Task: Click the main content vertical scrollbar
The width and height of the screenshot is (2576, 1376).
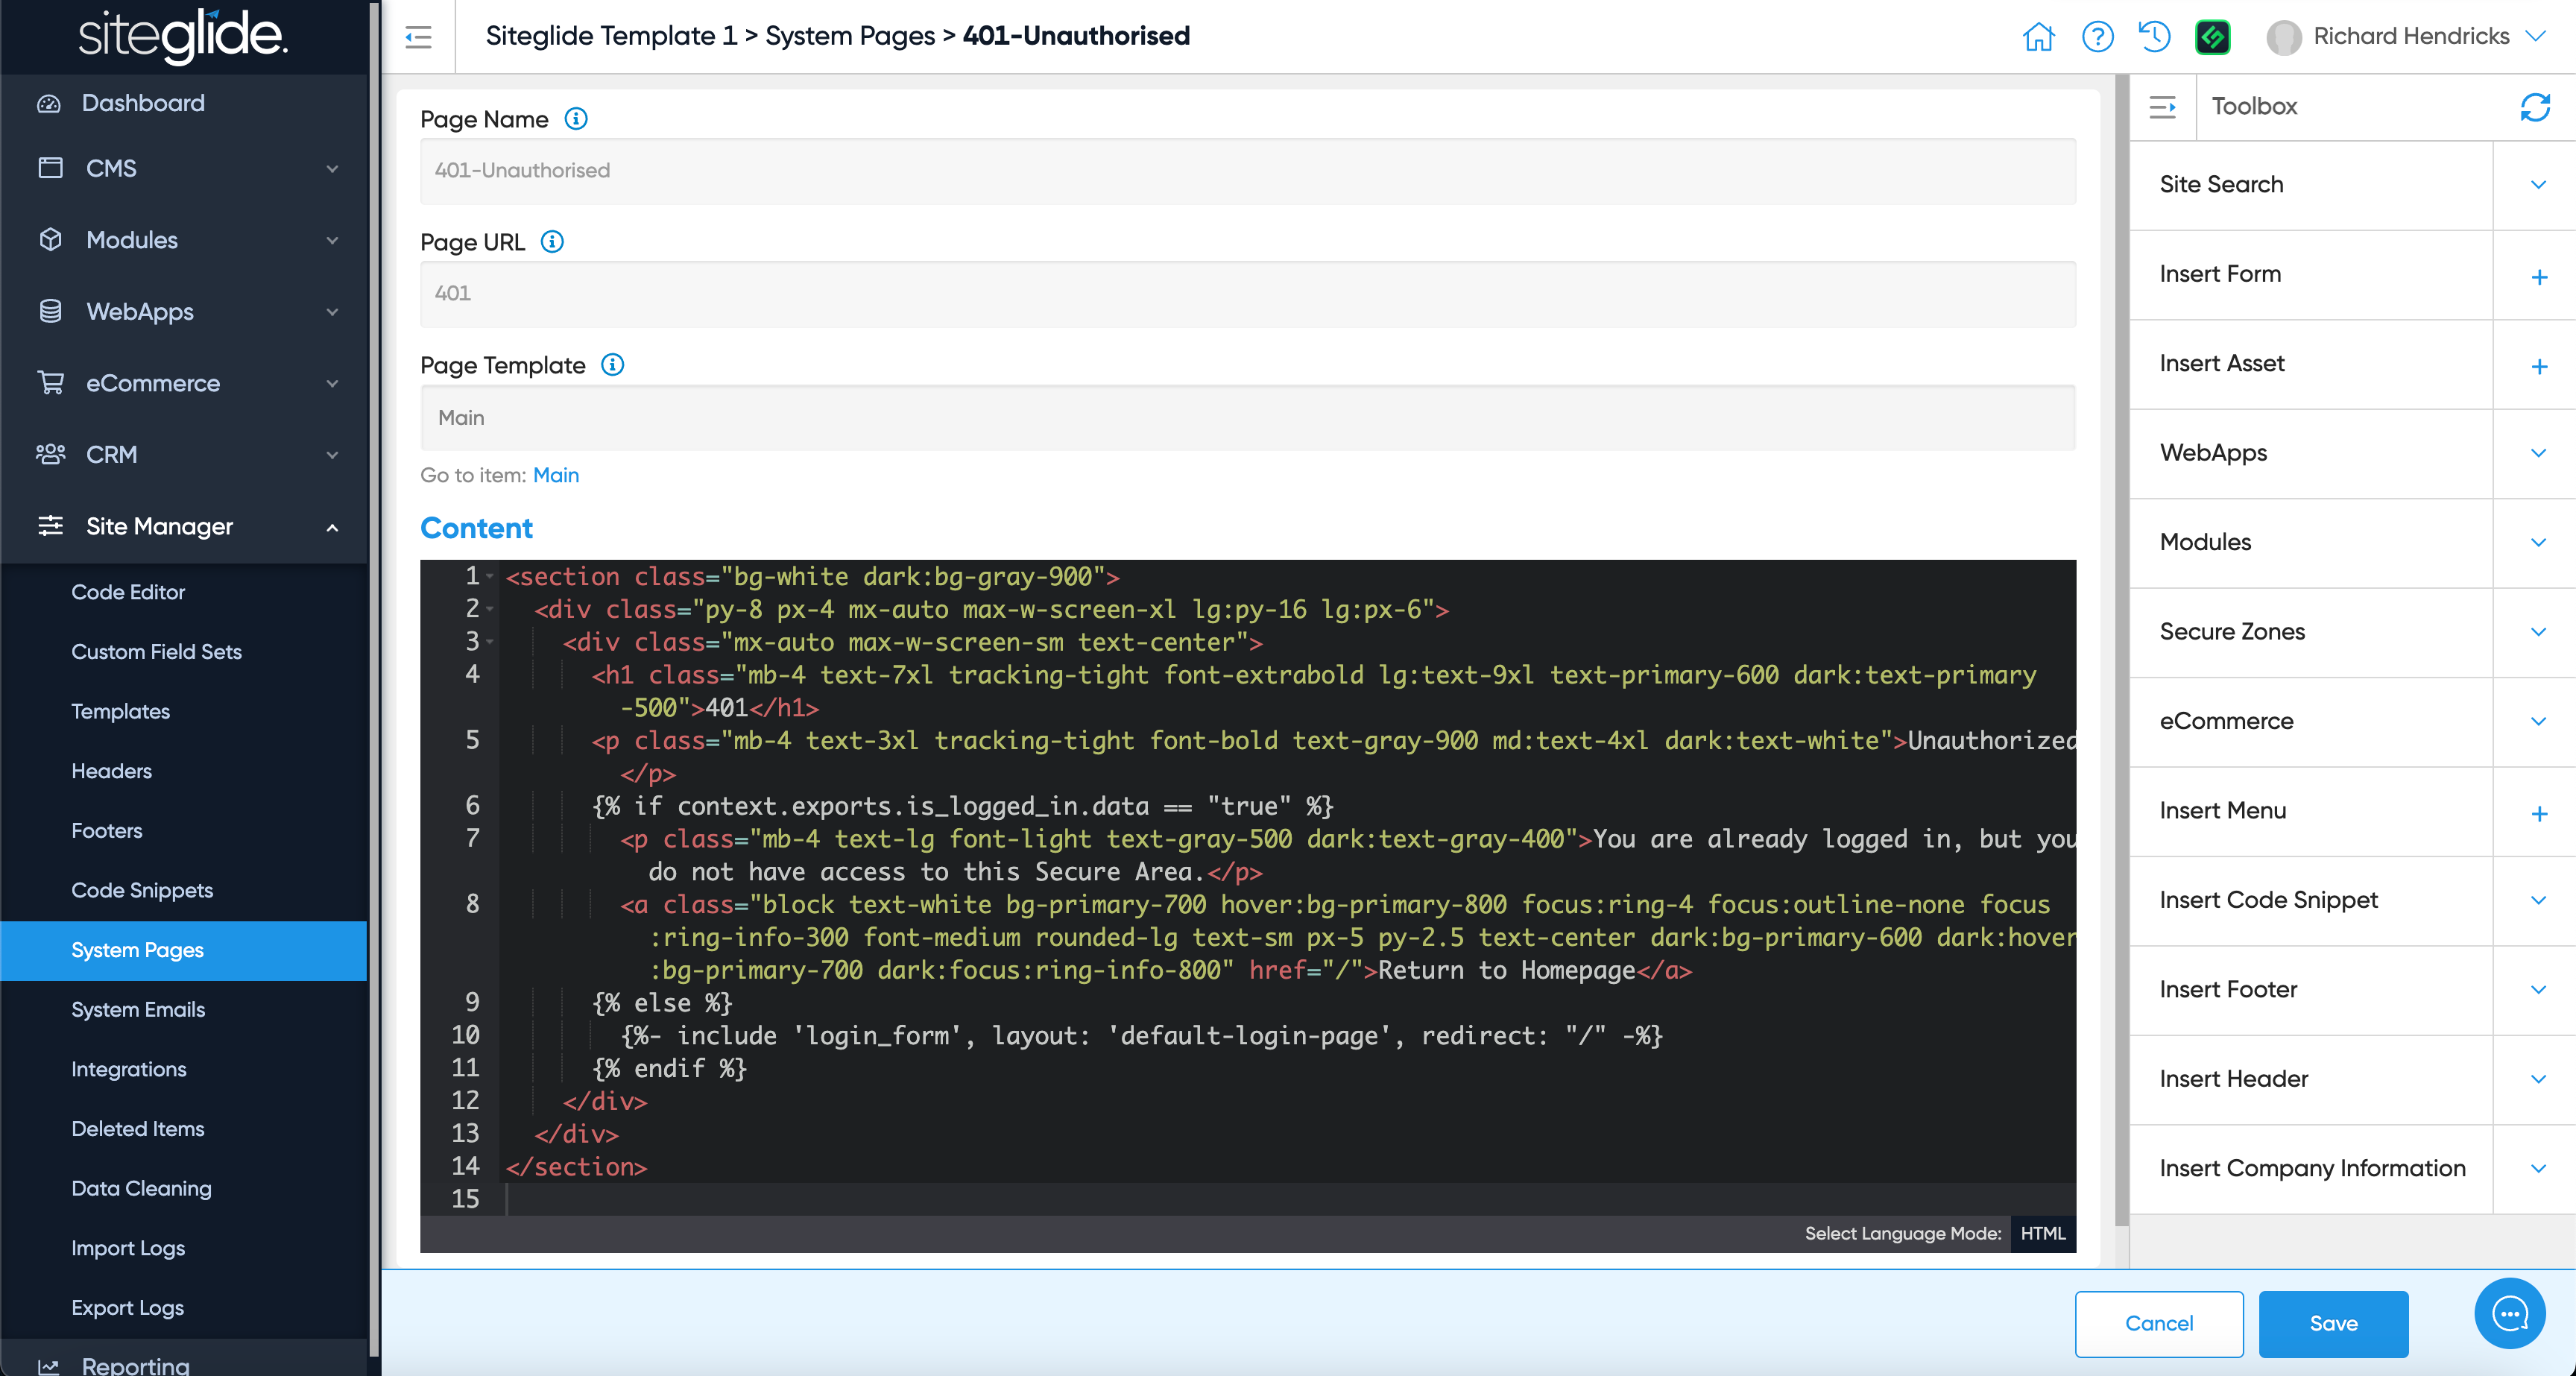Action: [2121, 650]
